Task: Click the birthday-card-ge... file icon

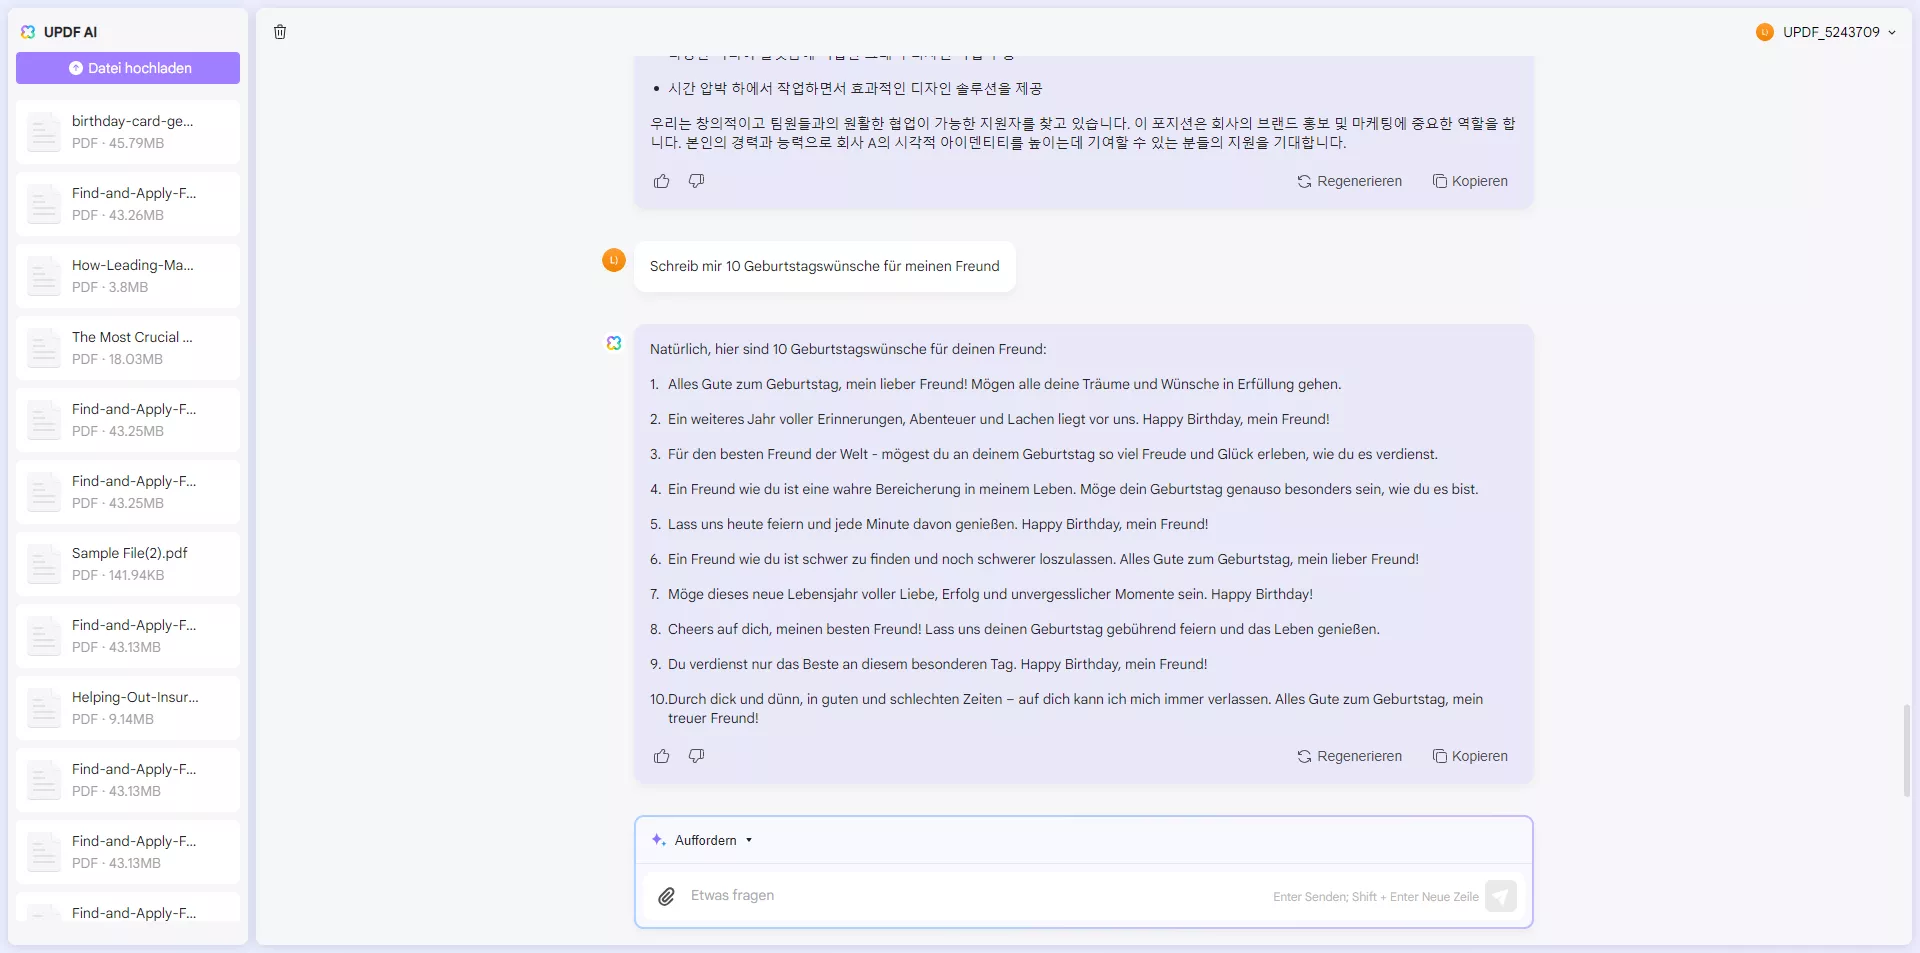Action: coord(44,132)
